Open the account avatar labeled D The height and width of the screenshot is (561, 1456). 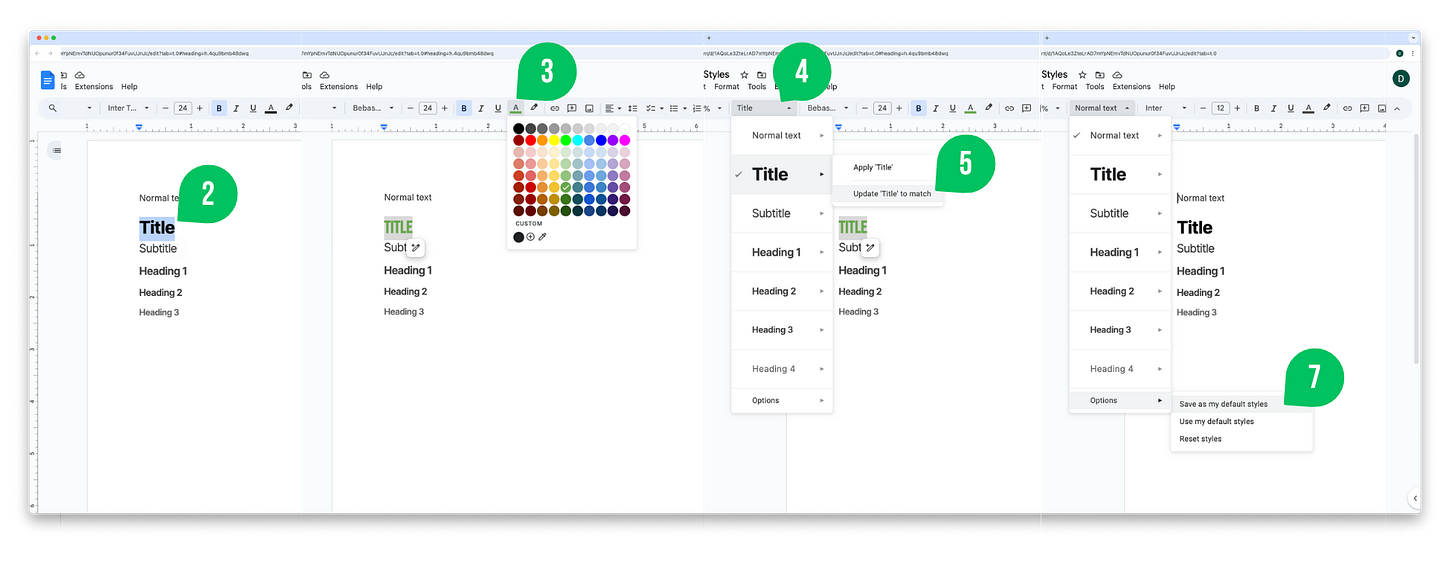point(1401,78)
